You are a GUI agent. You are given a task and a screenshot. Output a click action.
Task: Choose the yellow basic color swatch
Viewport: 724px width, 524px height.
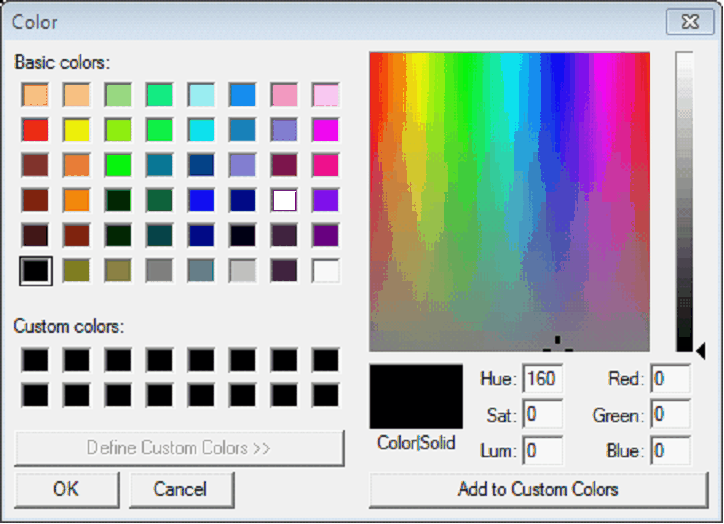coord(77,130)
